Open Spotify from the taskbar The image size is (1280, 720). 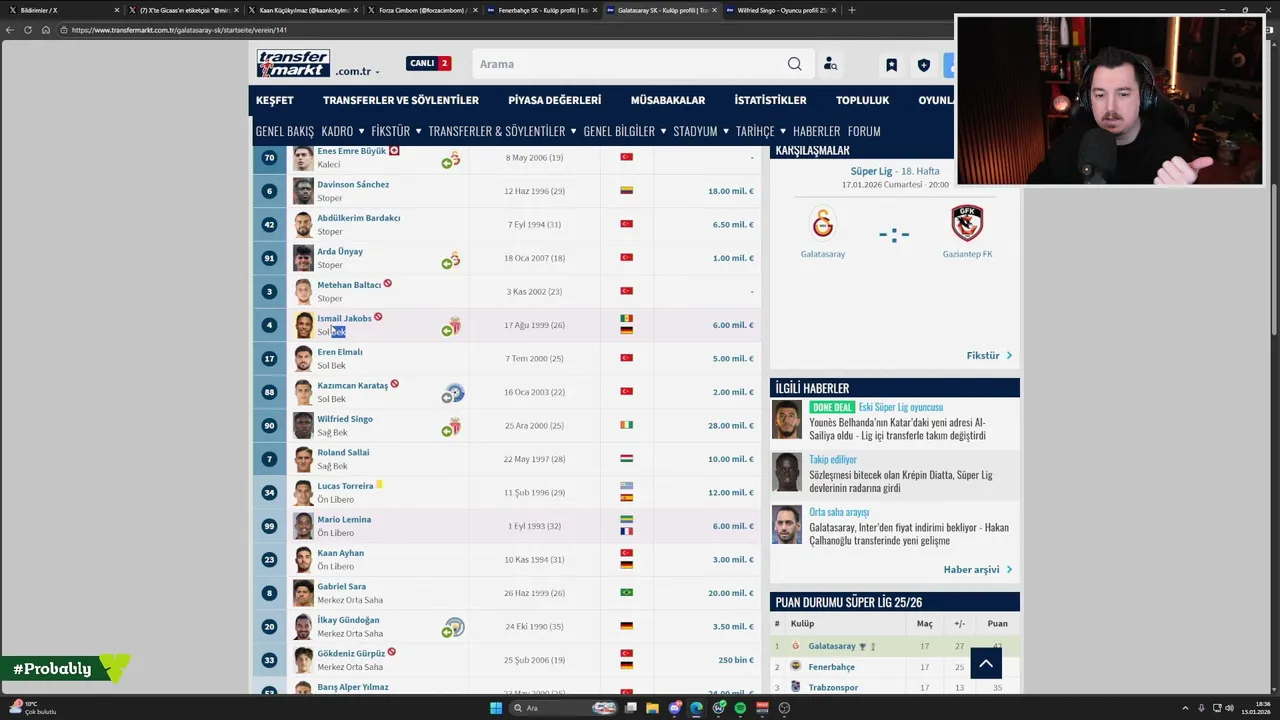740,708
